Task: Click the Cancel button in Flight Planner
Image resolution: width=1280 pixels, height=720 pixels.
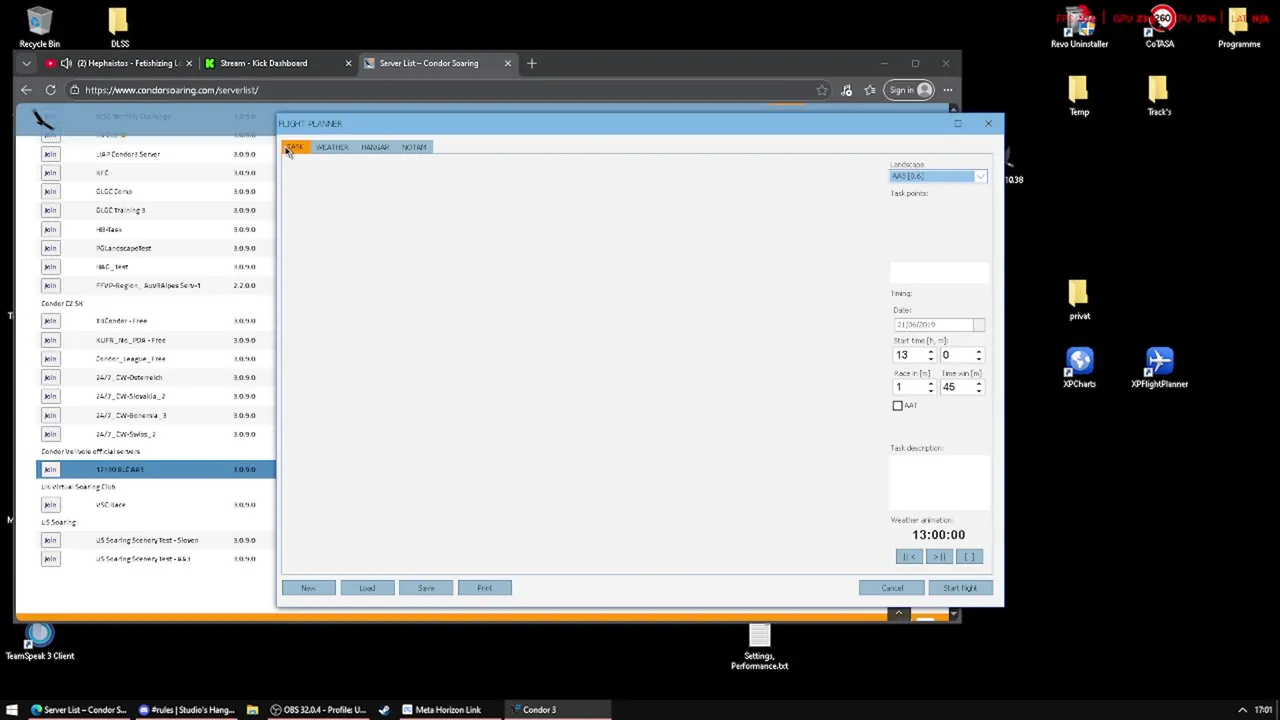Action: (892, 588)
